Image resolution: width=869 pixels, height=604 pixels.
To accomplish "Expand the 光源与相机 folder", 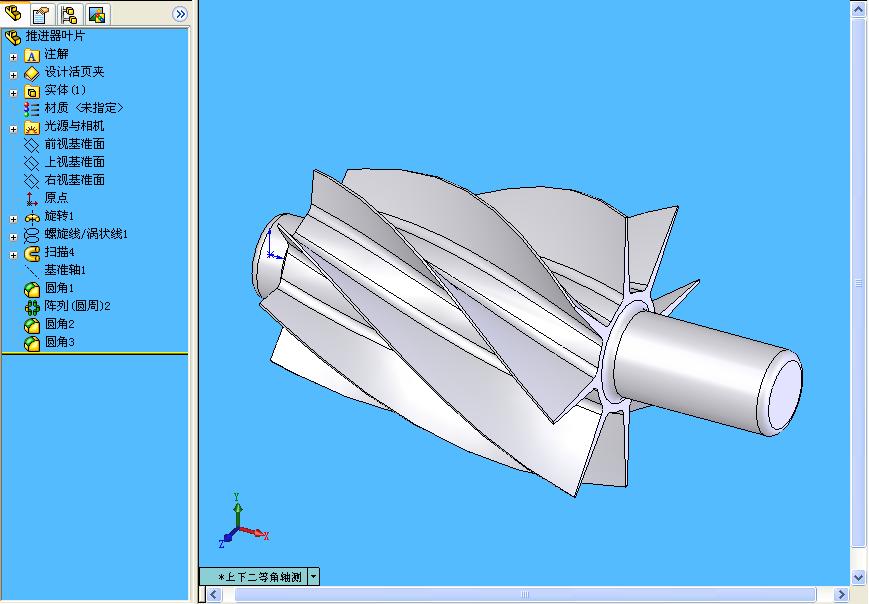I will click(13, 129).
